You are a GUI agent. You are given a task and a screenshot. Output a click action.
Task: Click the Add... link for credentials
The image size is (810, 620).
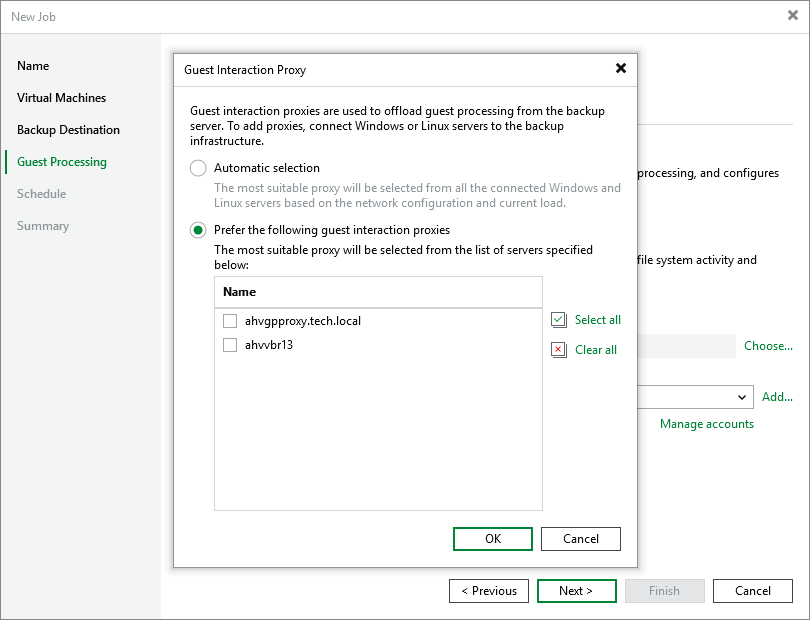(x=777, y=397)
